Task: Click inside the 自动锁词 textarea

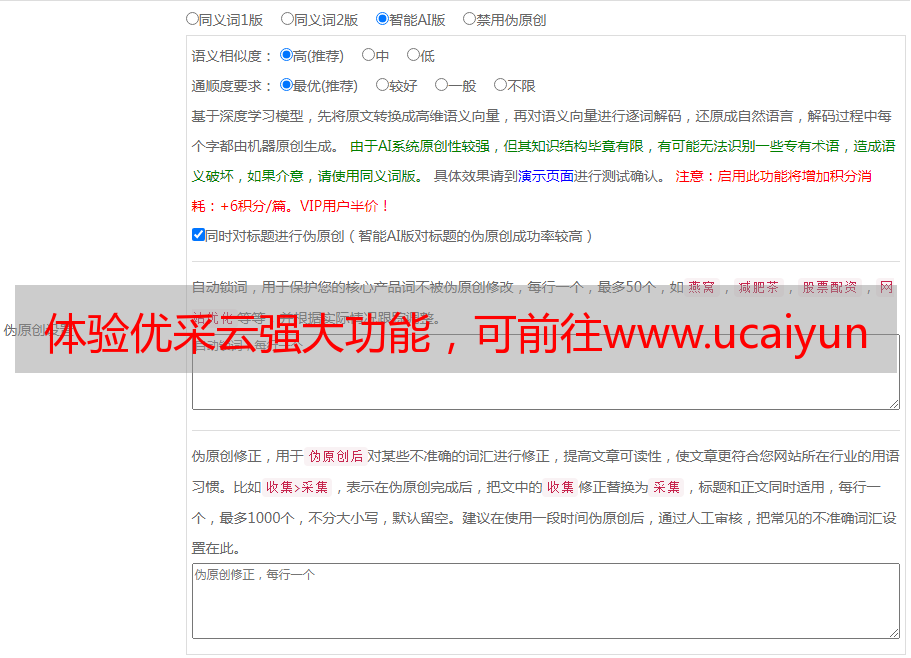Action: 546,372
